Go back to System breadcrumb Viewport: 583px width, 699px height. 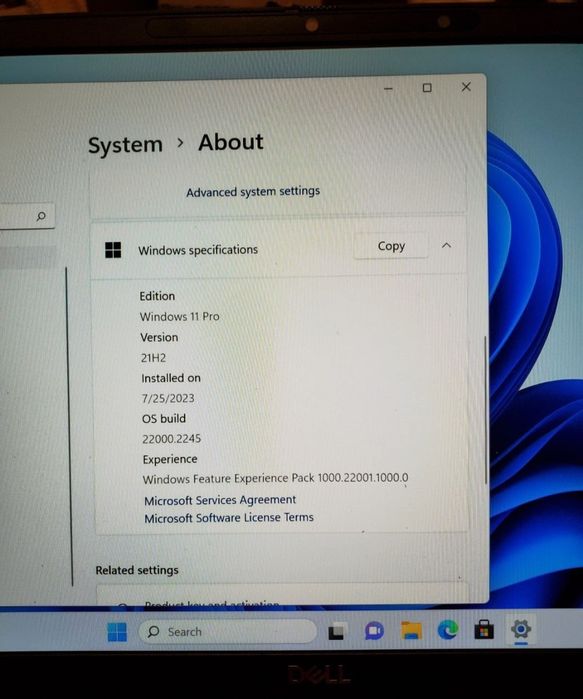point(125,145)
